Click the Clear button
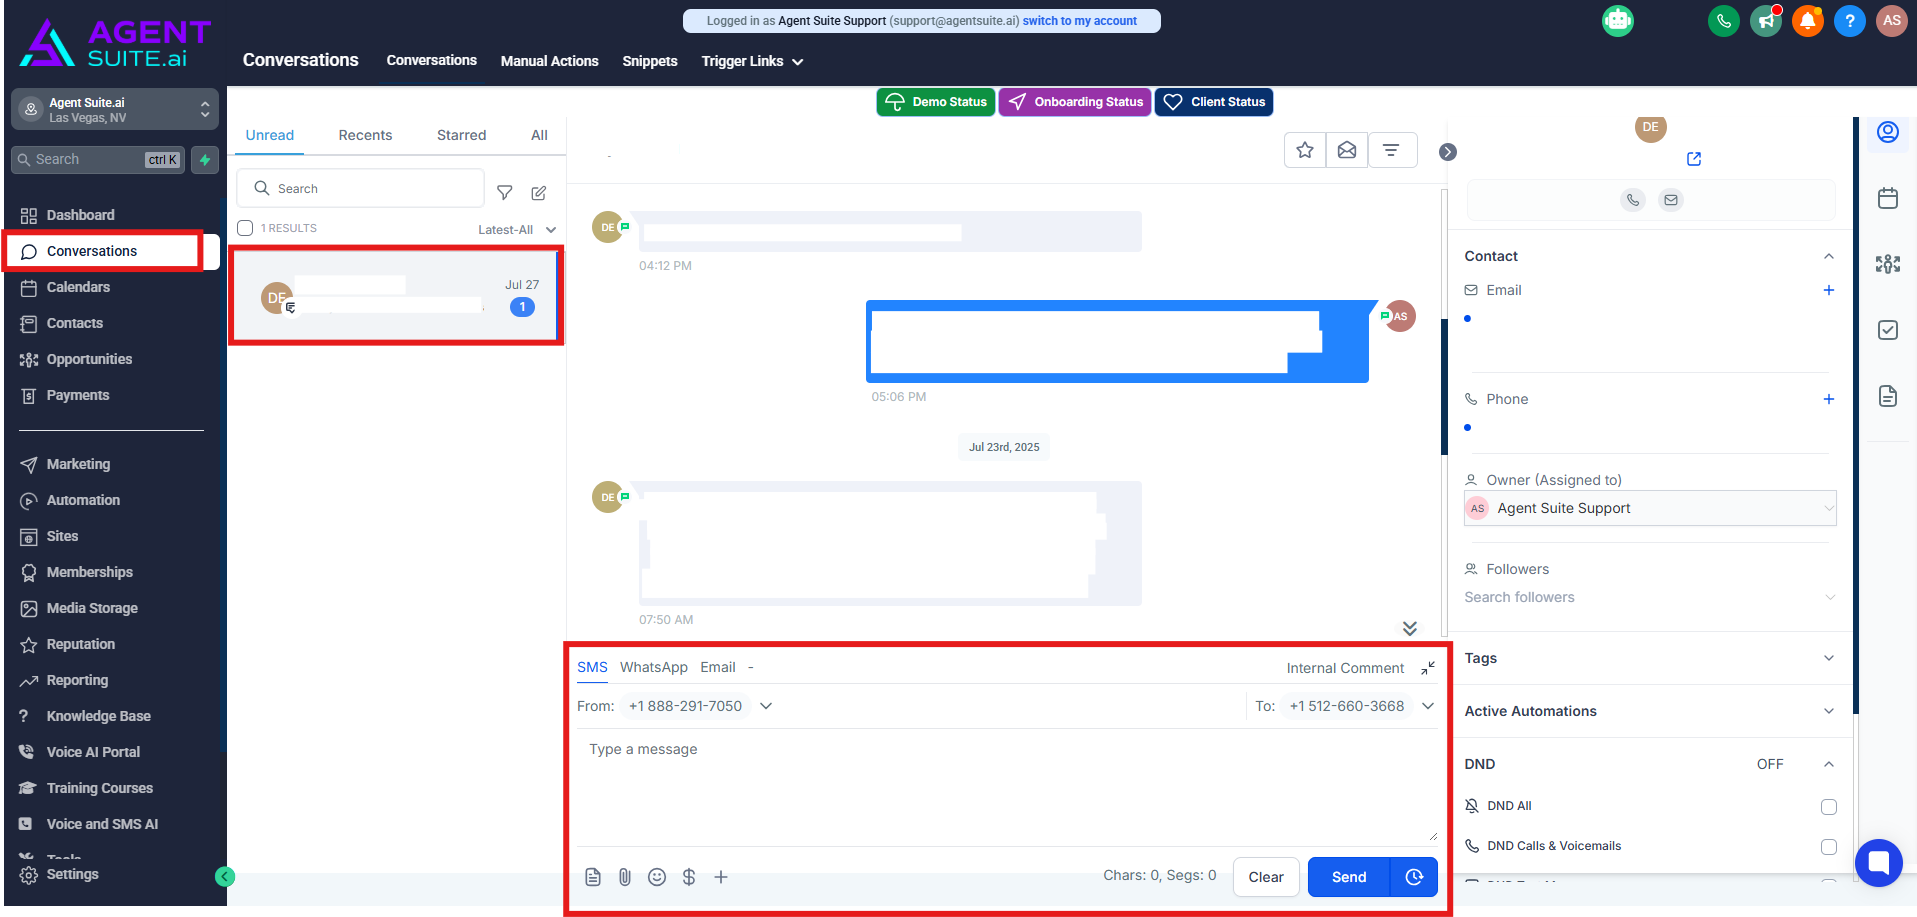Viewport: 1917px width, 917px height. (x=1266, y=877)
